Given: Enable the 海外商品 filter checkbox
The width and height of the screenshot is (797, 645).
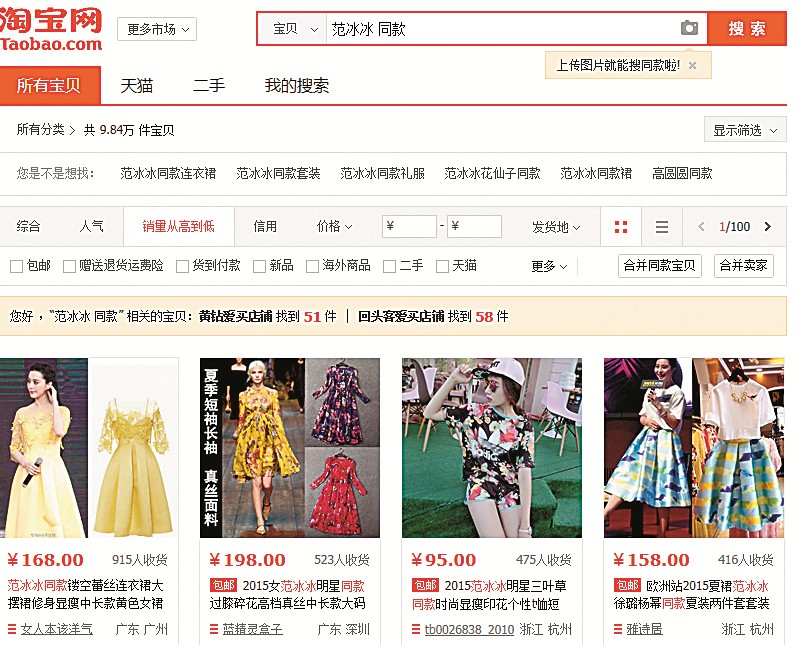Looking at the screenshot, I should click(x=312, y=266).
